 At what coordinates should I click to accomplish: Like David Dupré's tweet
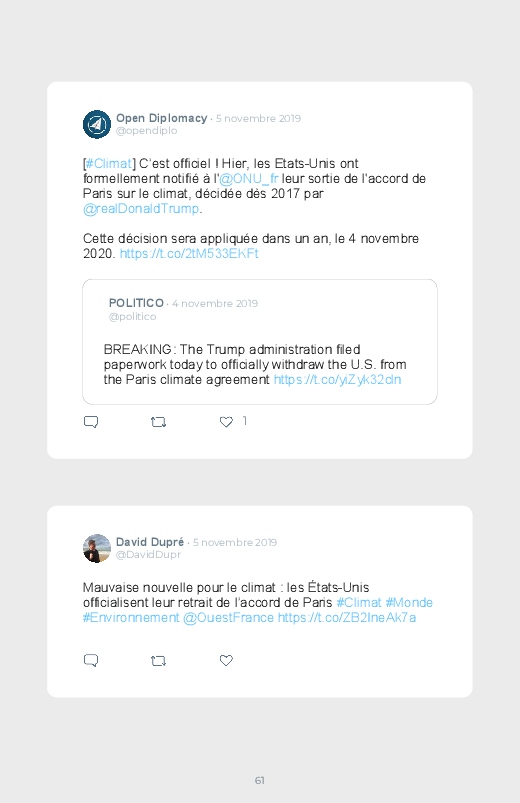(226, 660)
